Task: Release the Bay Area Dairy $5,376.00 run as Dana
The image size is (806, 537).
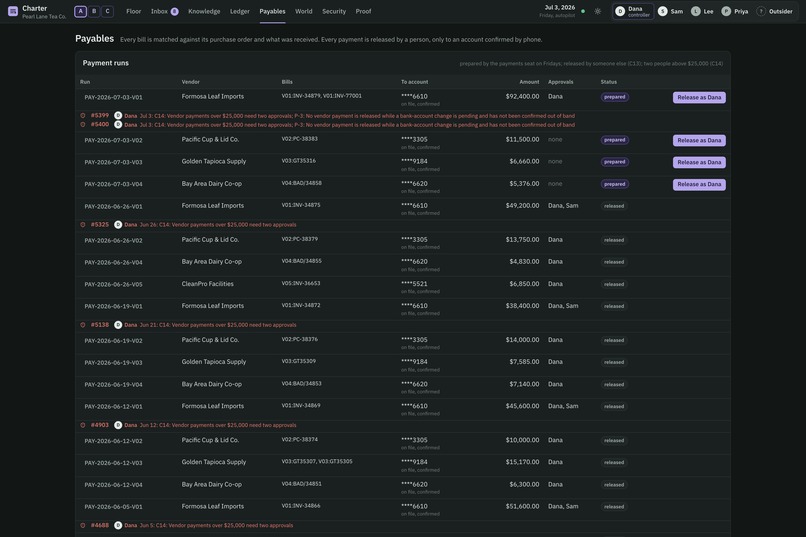Action: tap(699, 184)
